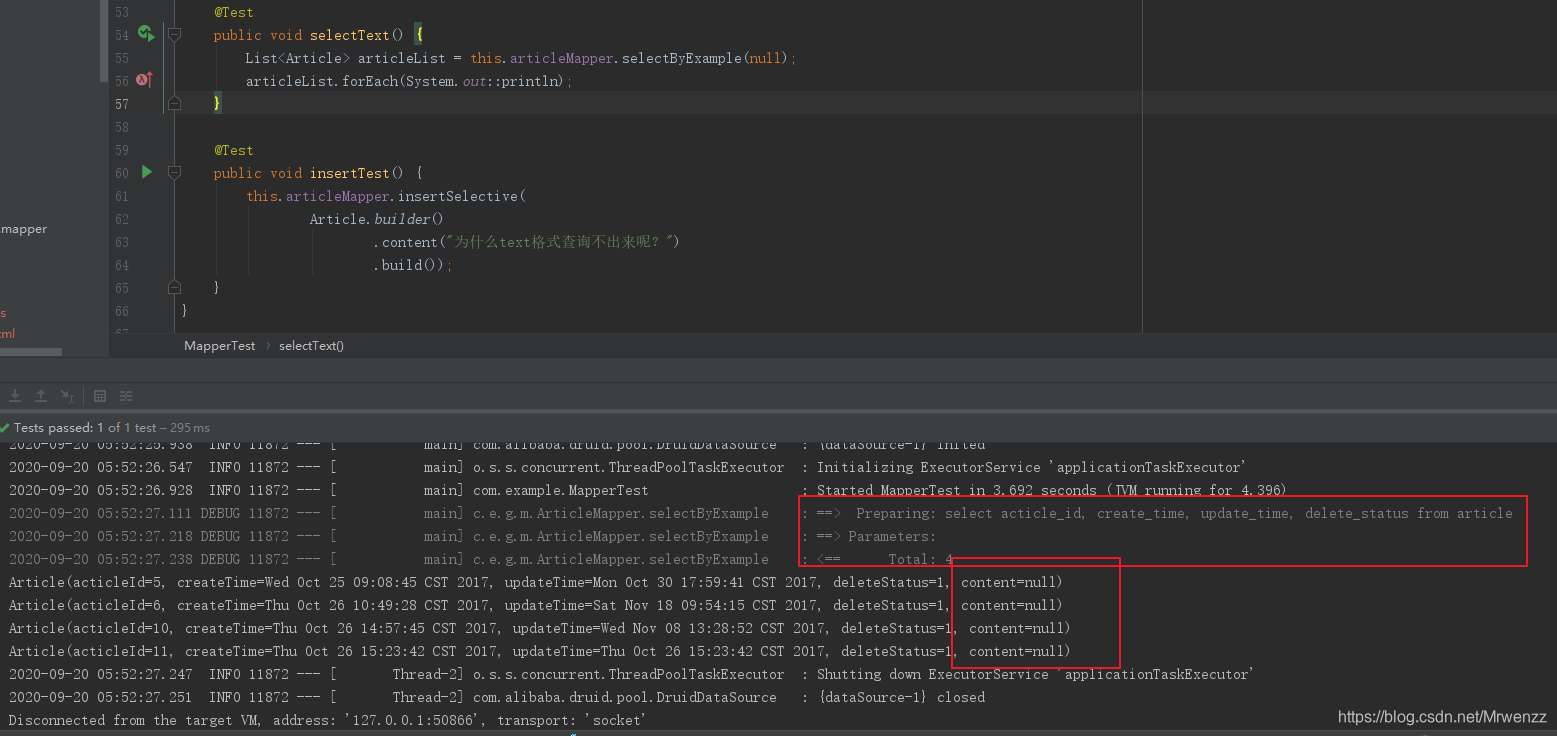Click the Article(acticleId=11 output row
Image resolution: width=1557 pixels, height=736 pixels.
(x=539, y=651)
